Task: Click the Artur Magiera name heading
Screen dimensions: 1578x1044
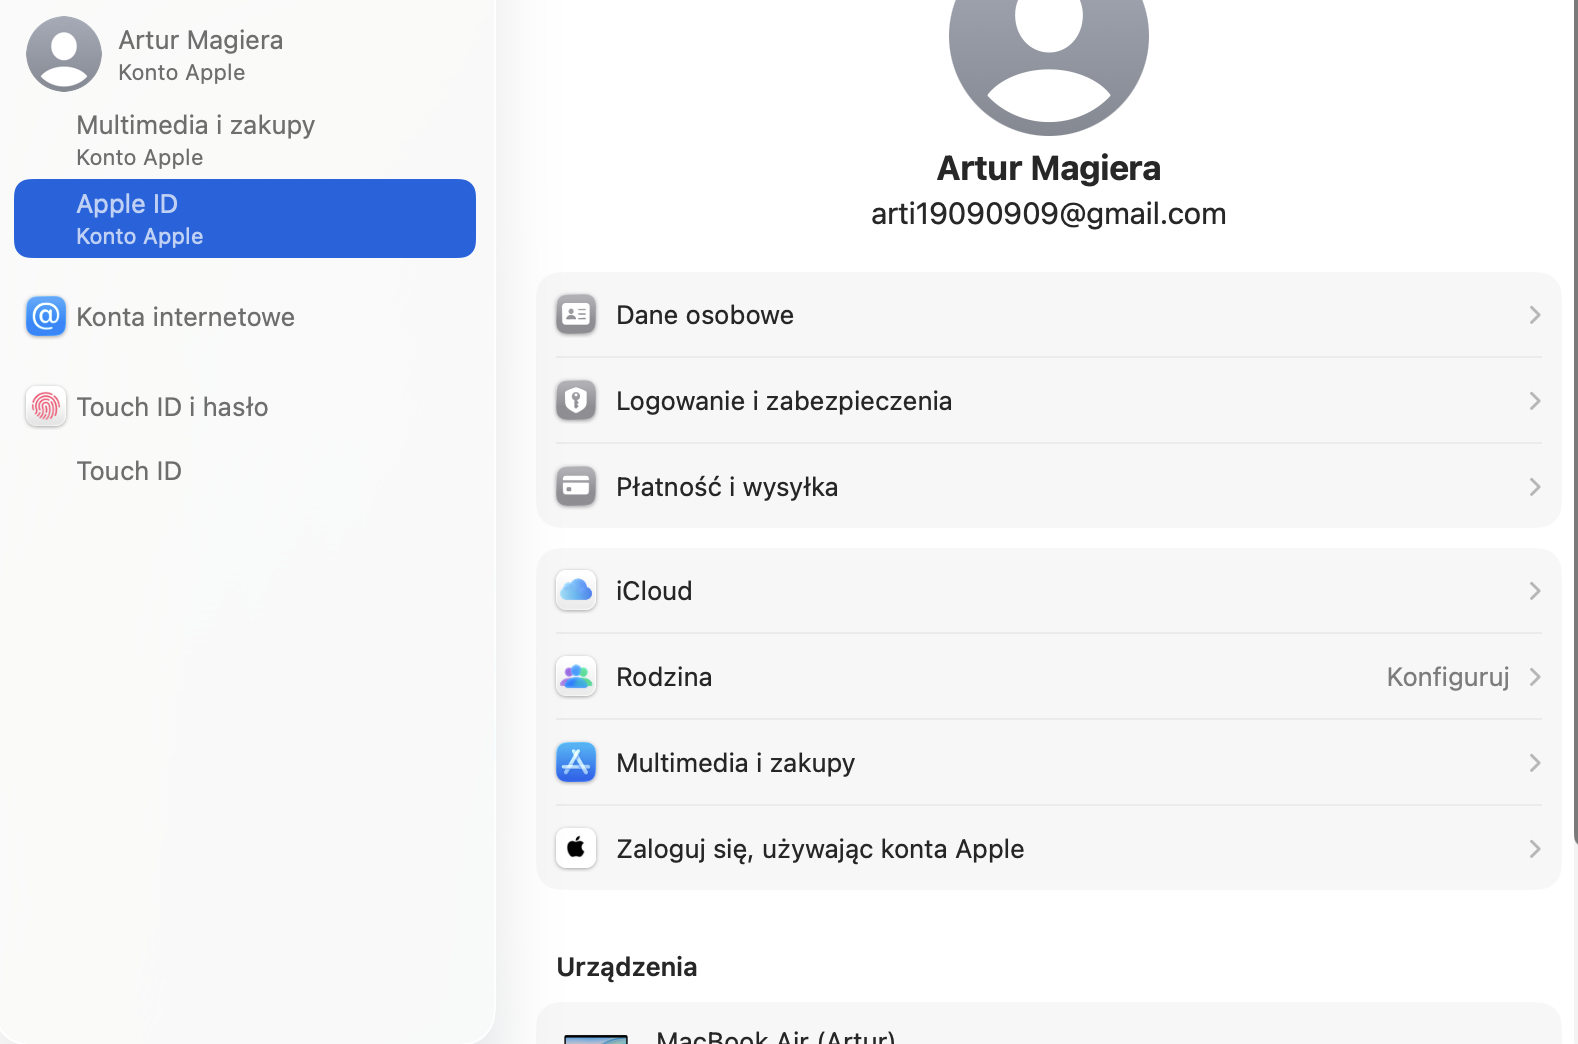Action: [1048, 168]
